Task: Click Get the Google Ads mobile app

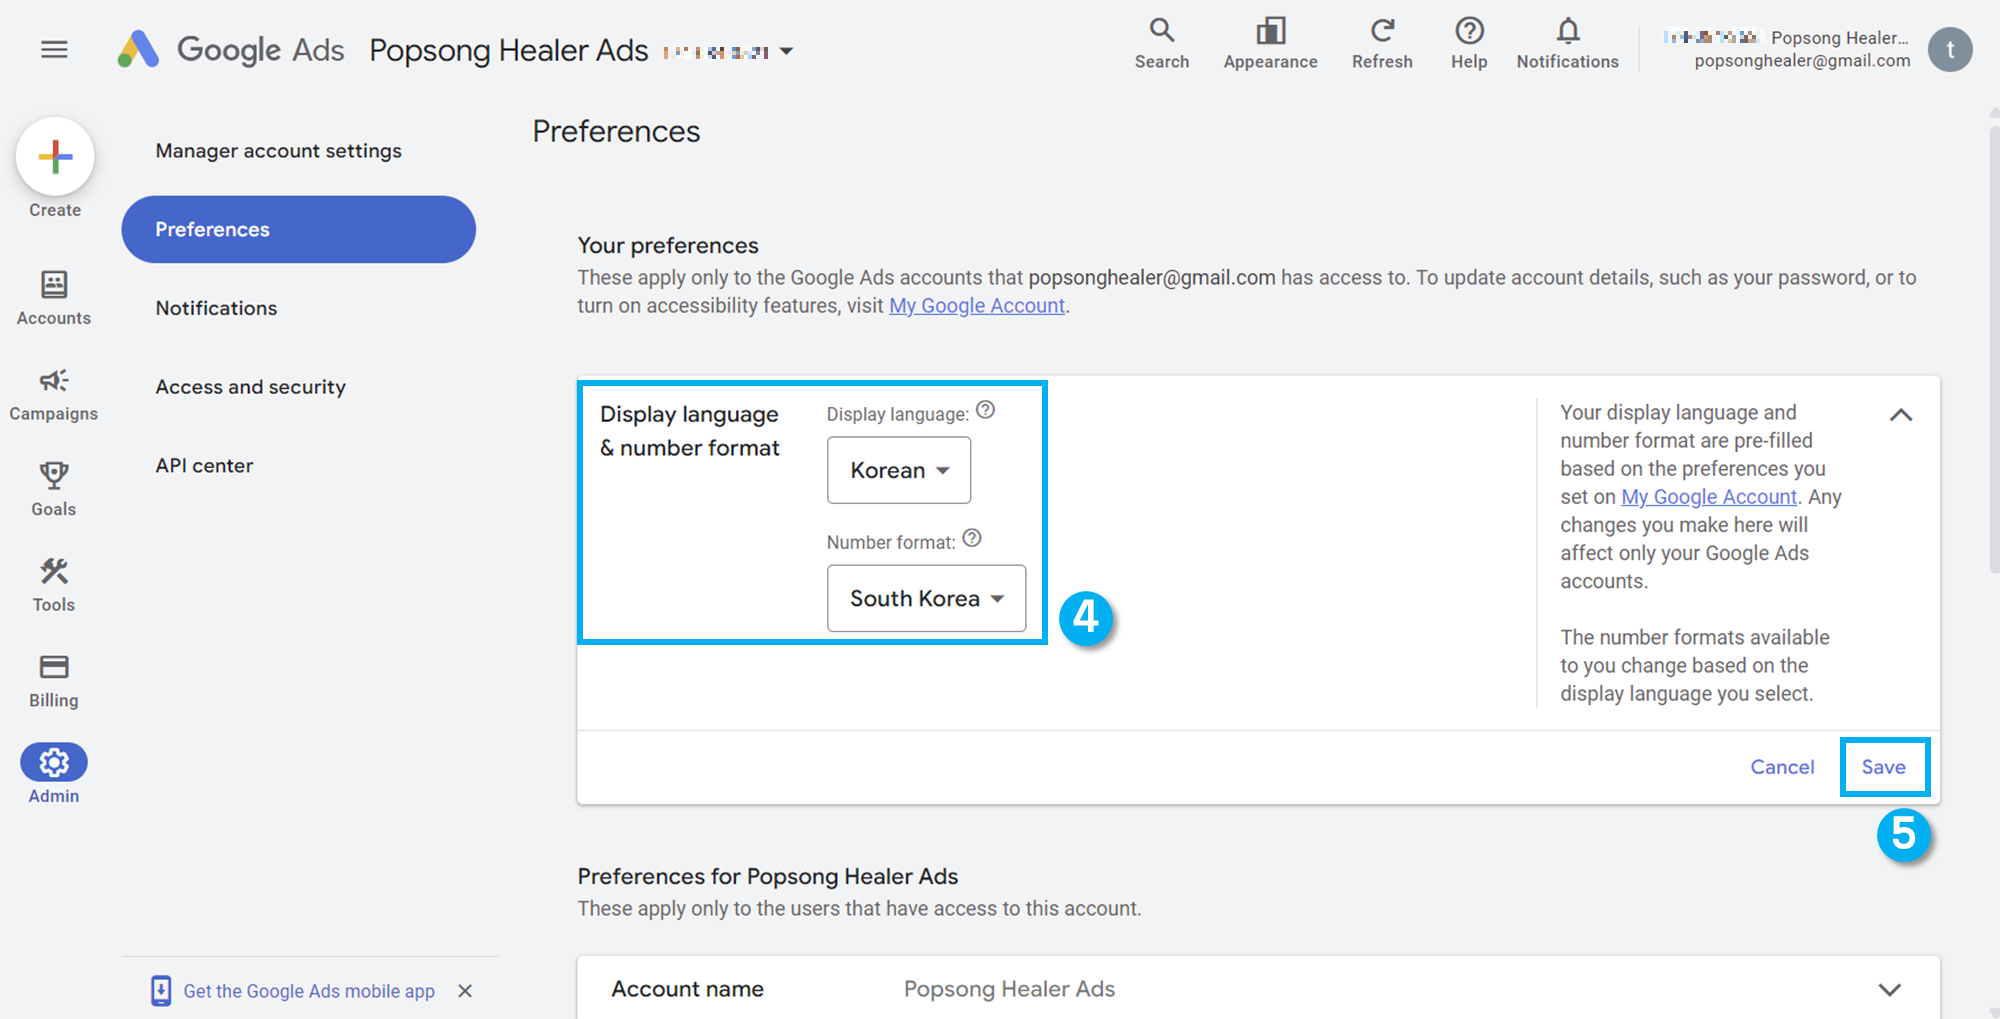Action: (x=309, y=991)
